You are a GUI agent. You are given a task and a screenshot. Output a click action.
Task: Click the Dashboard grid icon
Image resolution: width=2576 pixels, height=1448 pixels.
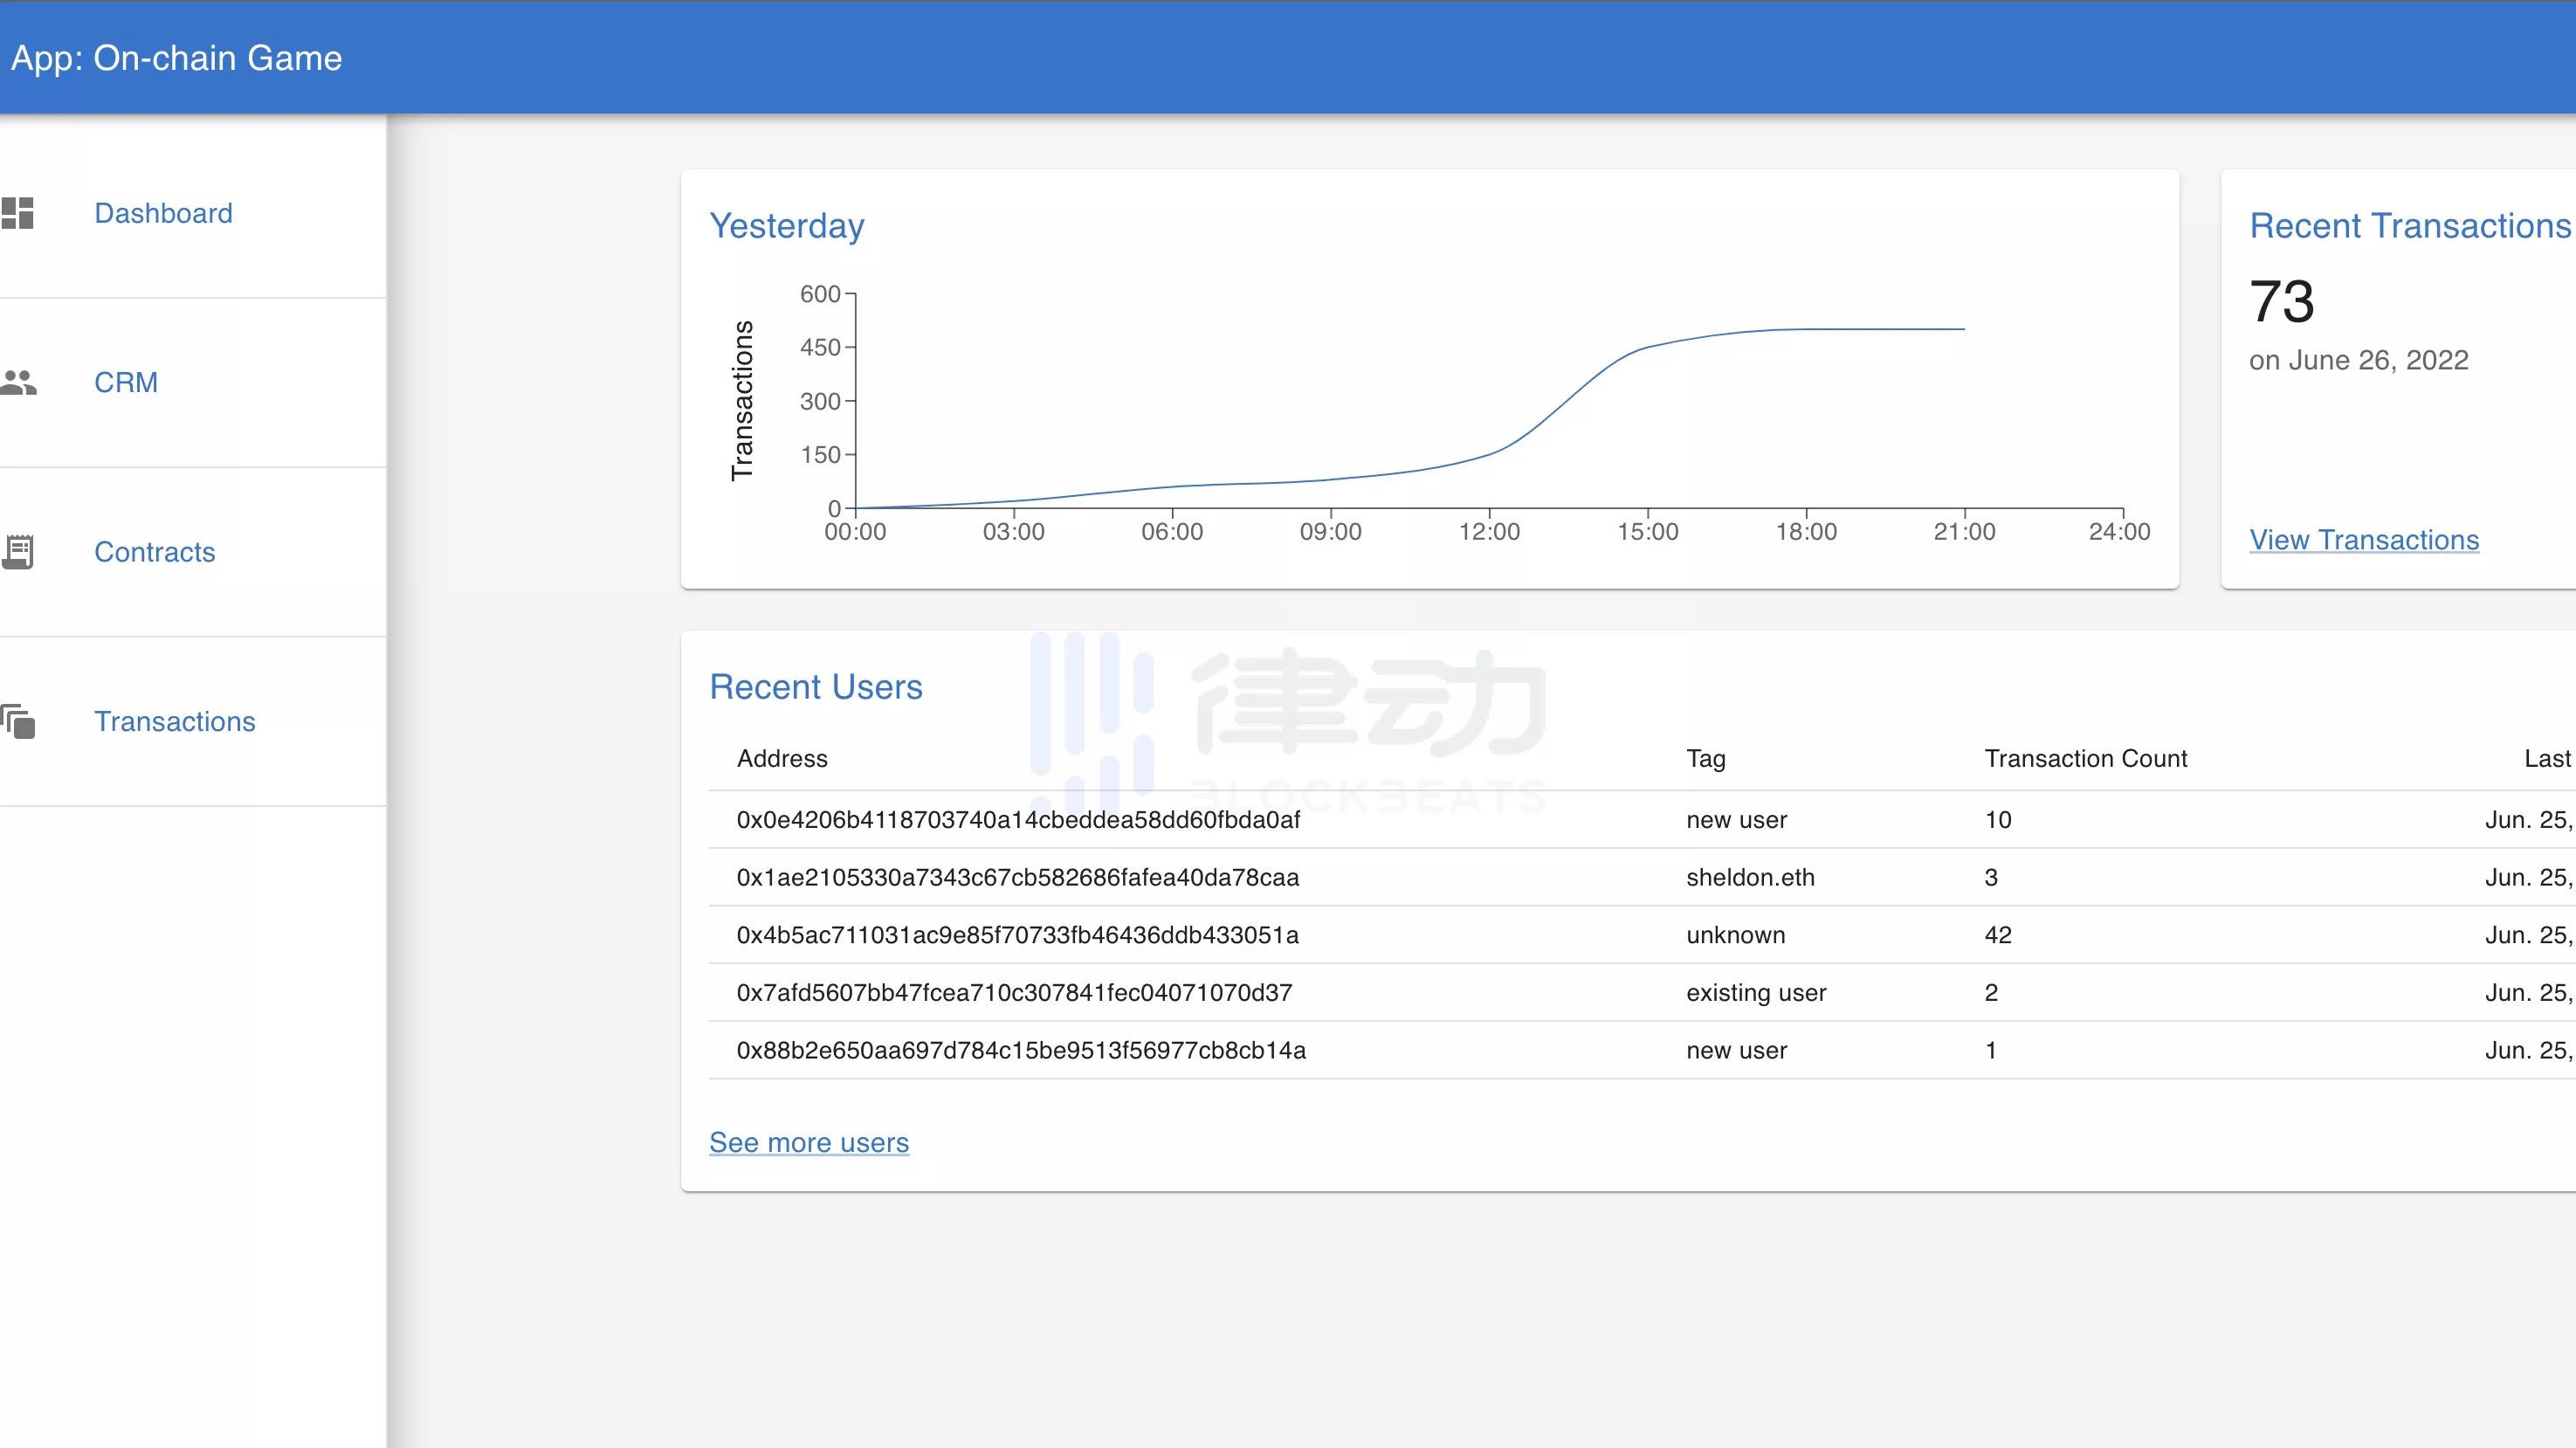coord(18,213)
